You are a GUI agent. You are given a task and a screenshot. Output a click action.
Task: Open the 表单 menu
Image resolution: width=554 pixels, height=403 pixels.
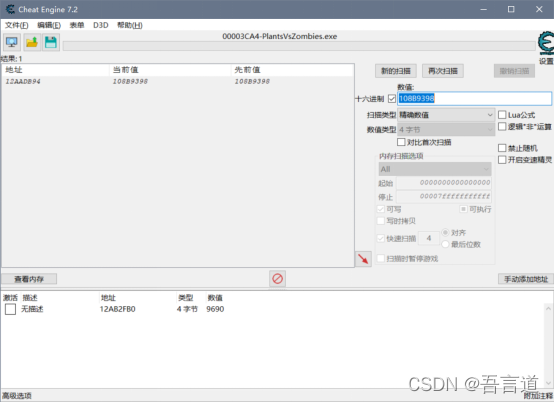click(x=77, y=25)
